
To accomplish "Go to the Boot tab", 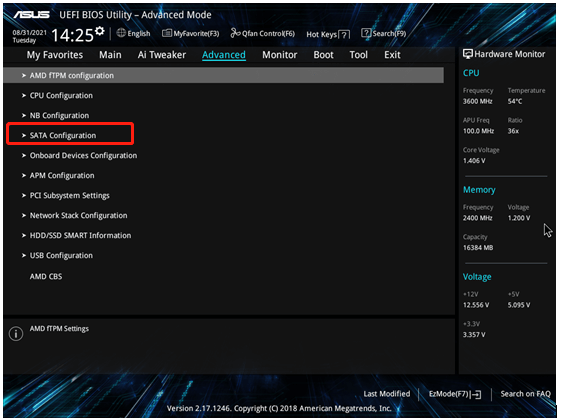I will point(323,55).
